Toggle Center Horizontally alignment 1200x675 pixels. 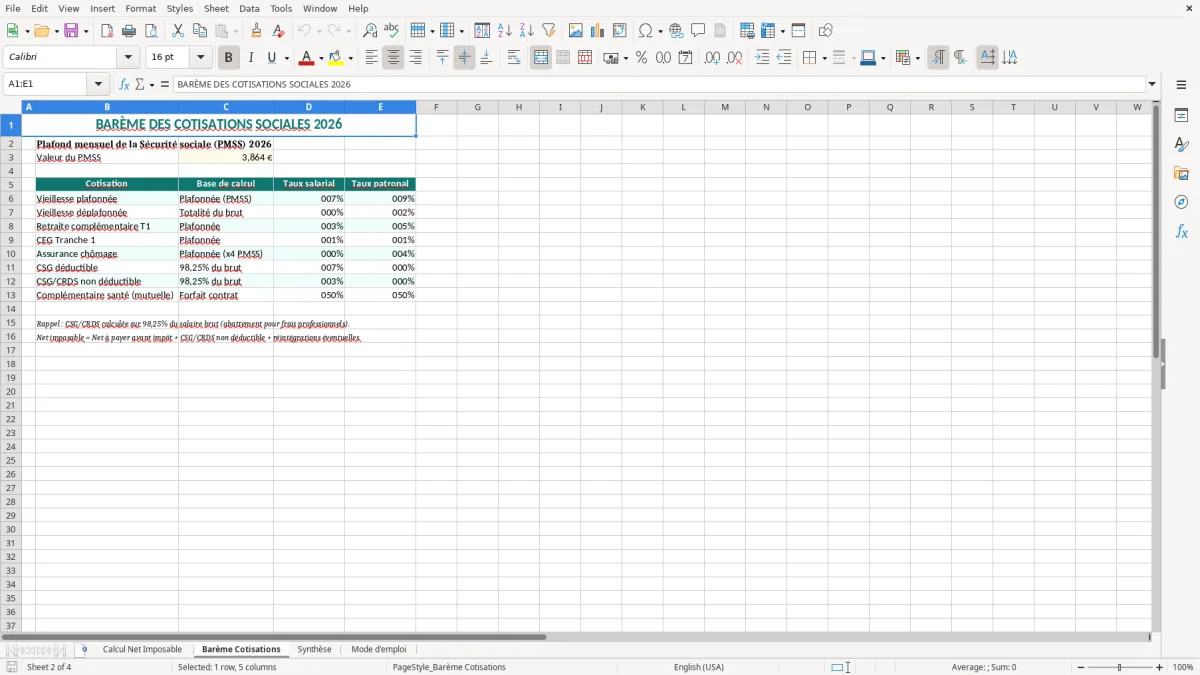click(x=393, y=58)
